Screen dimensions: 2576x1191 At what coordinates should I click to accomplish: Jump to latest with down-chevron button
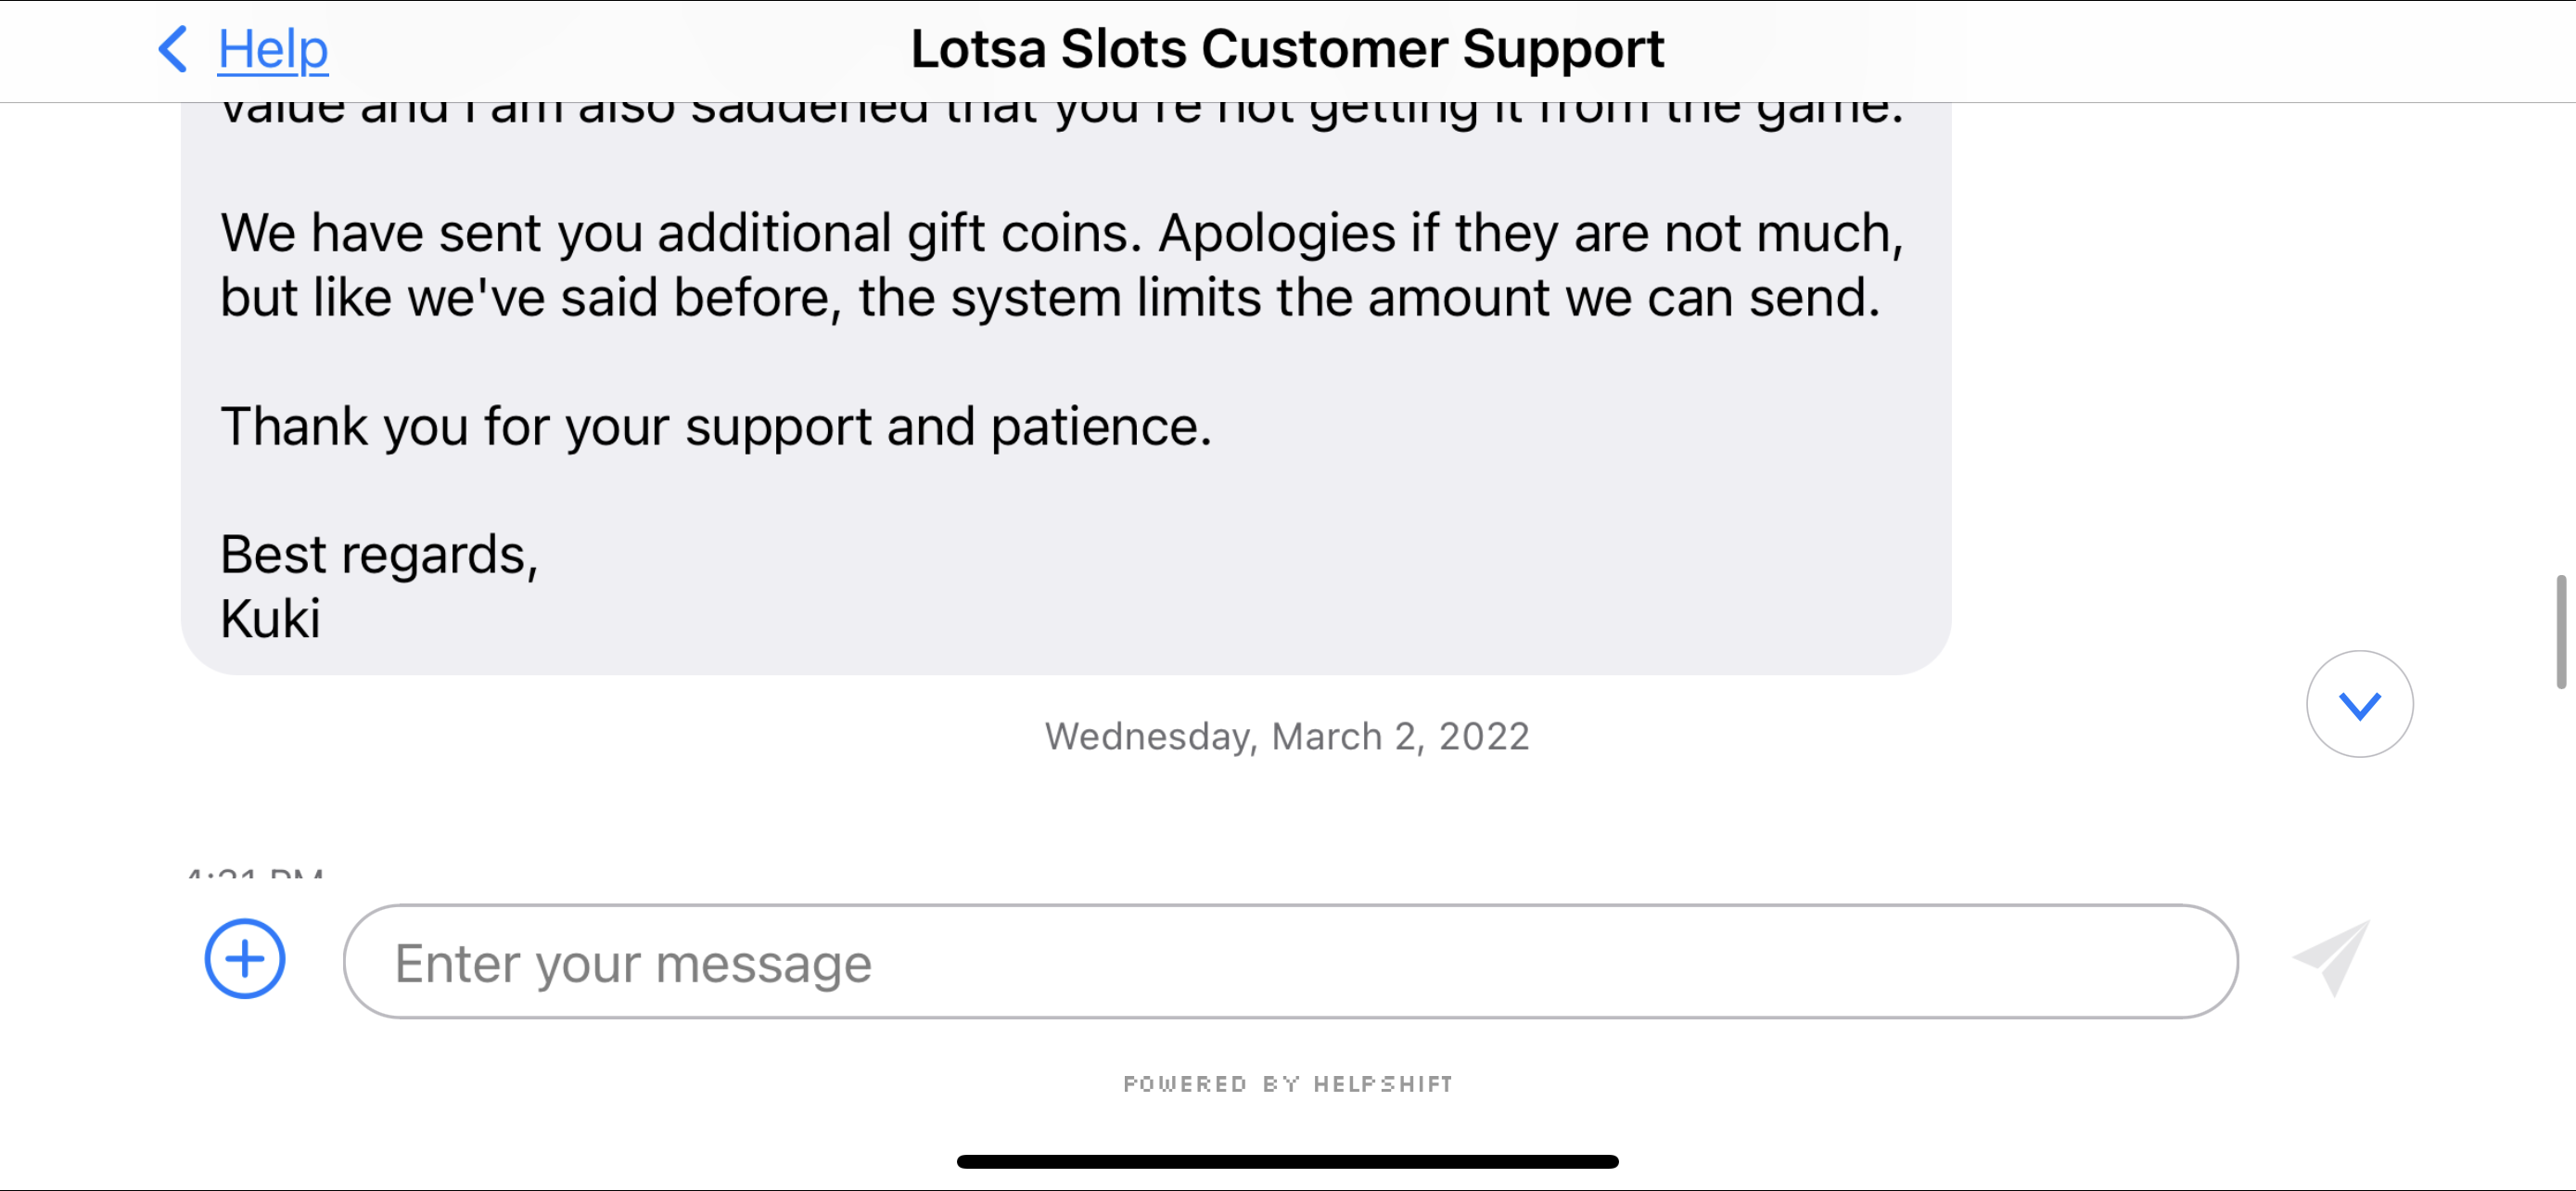tap(2359, 704)
